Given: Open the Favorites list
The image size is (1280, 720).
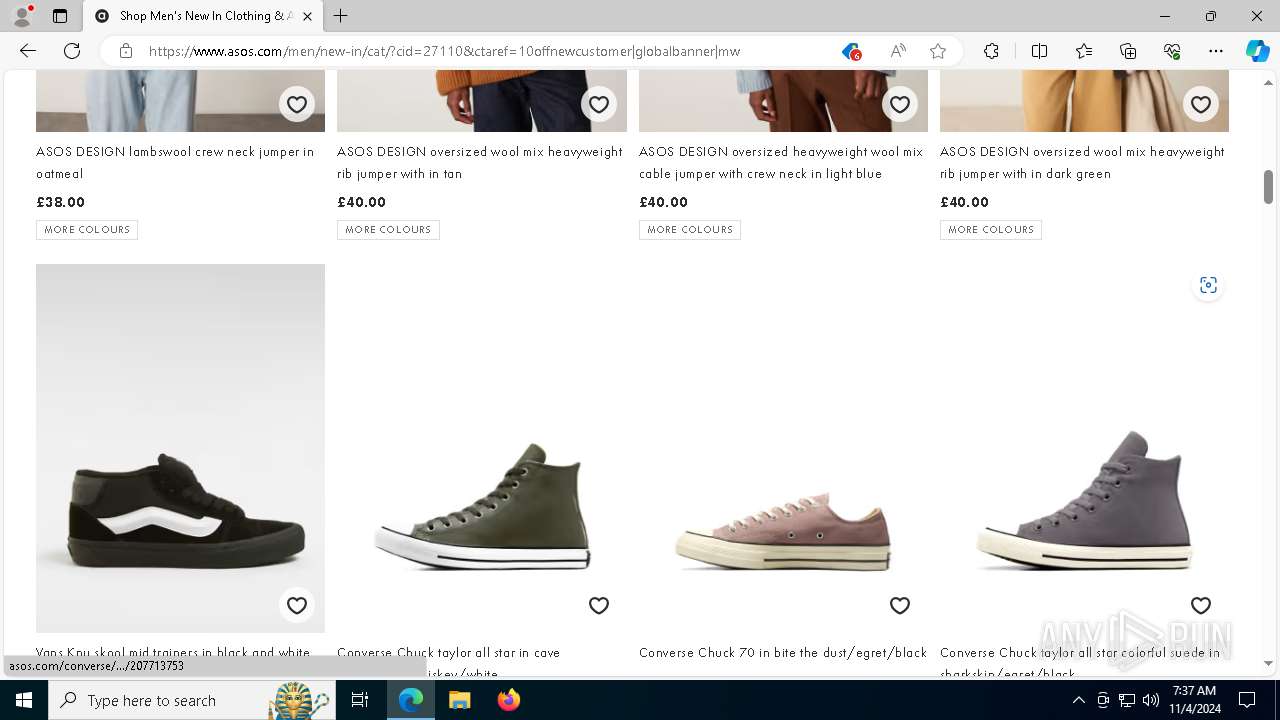Looking at the screenshot, I should (1084, 51).
